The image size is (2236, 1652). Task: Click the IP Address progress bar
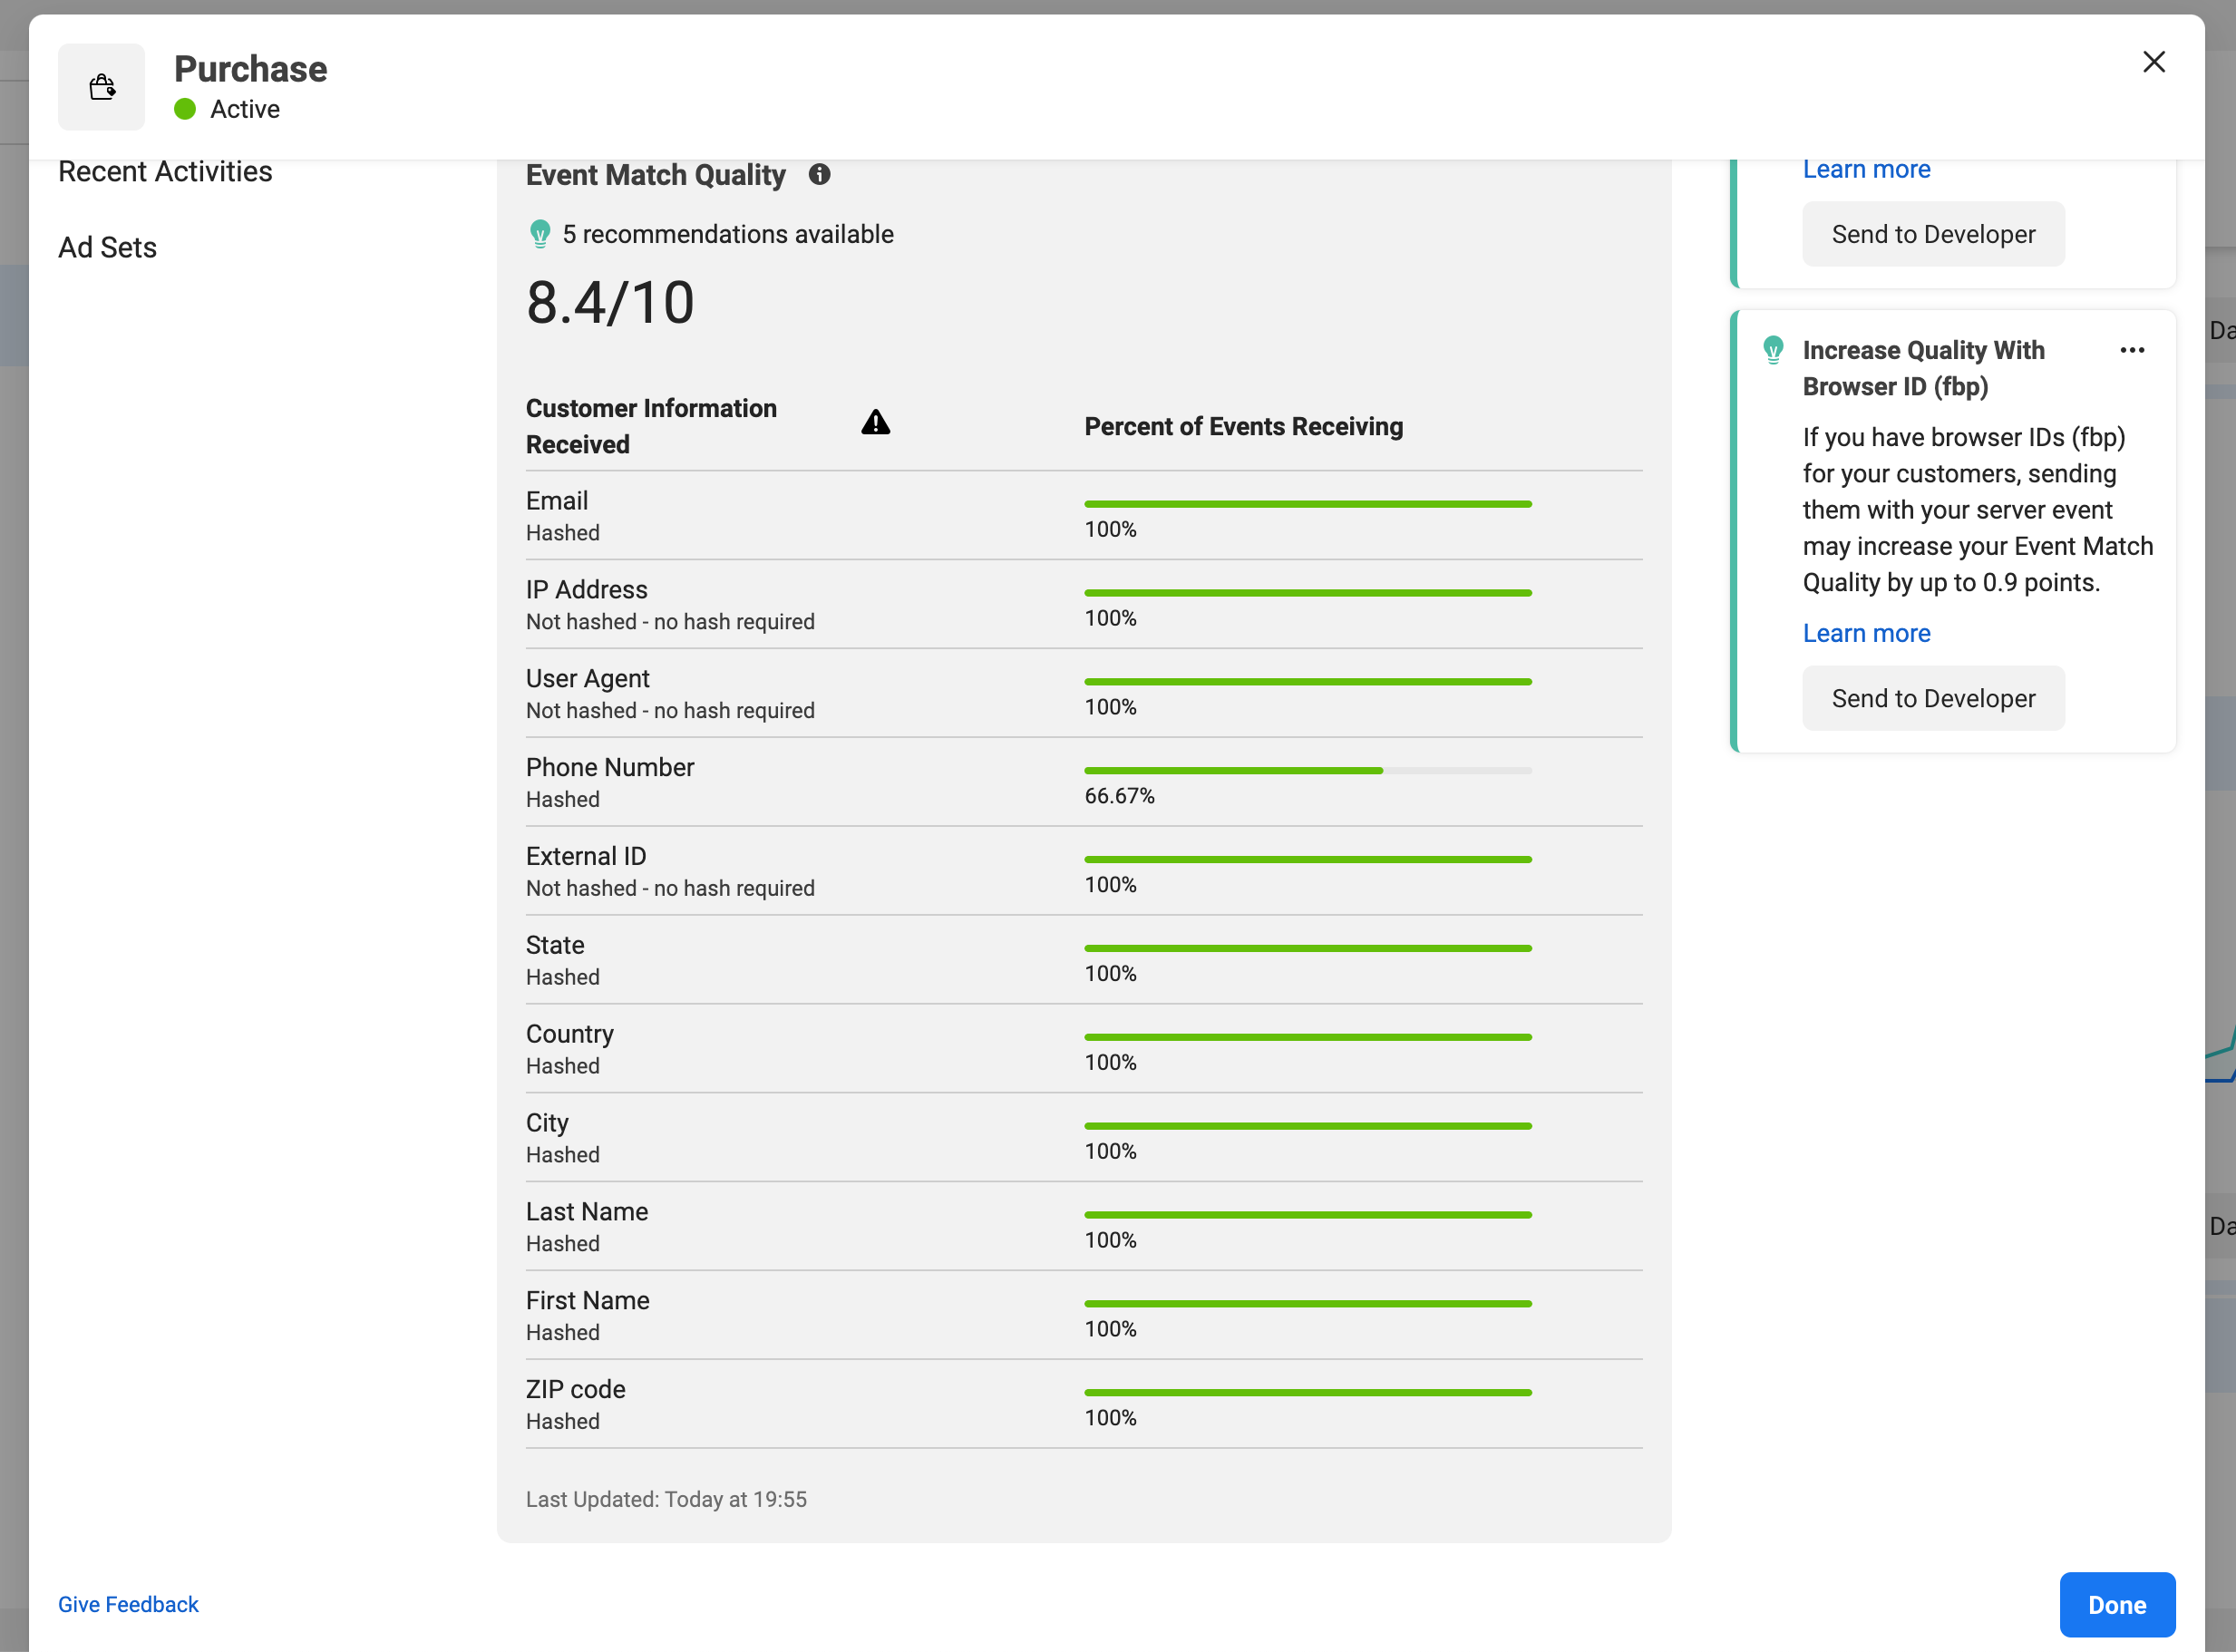pyautogui.click(x=1308, y=593)
